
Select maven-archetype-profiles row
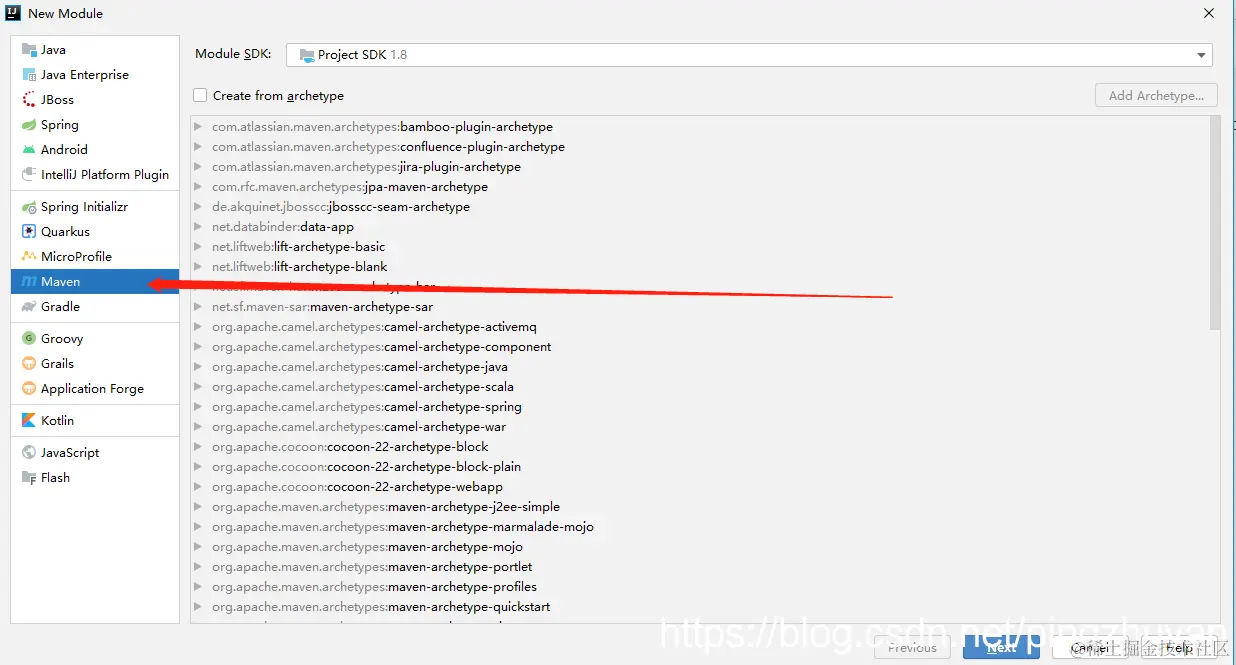click(700, 587)
